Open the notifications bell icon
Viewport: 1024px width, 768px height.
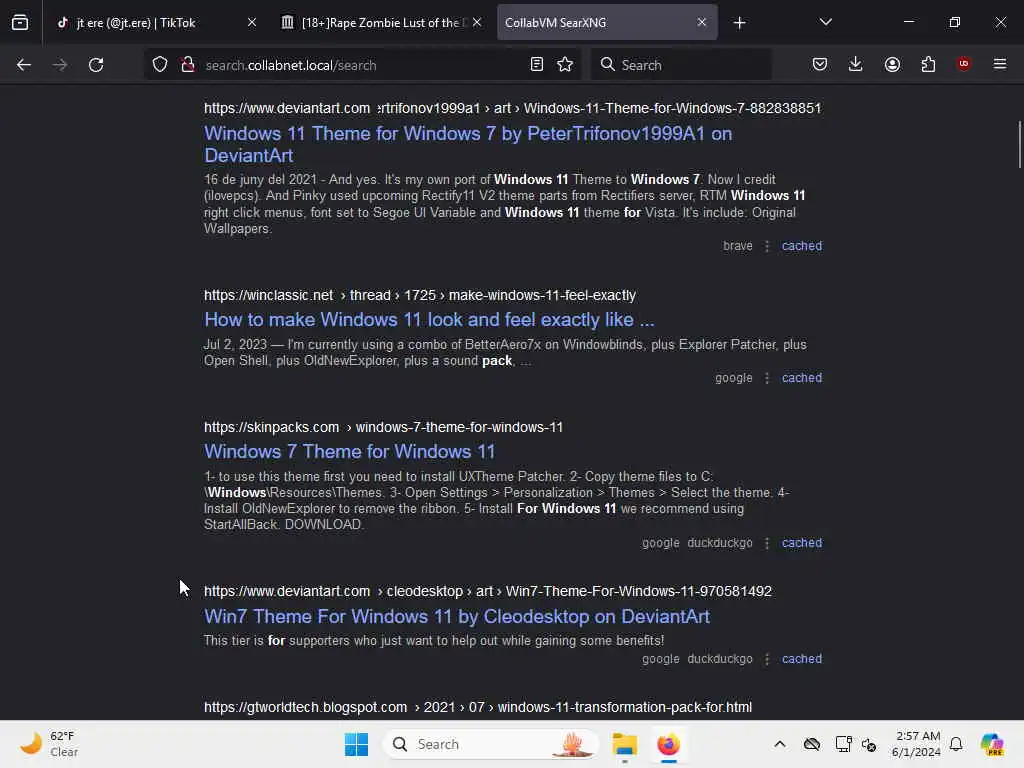pyautogui.click(x=956, y=744)
